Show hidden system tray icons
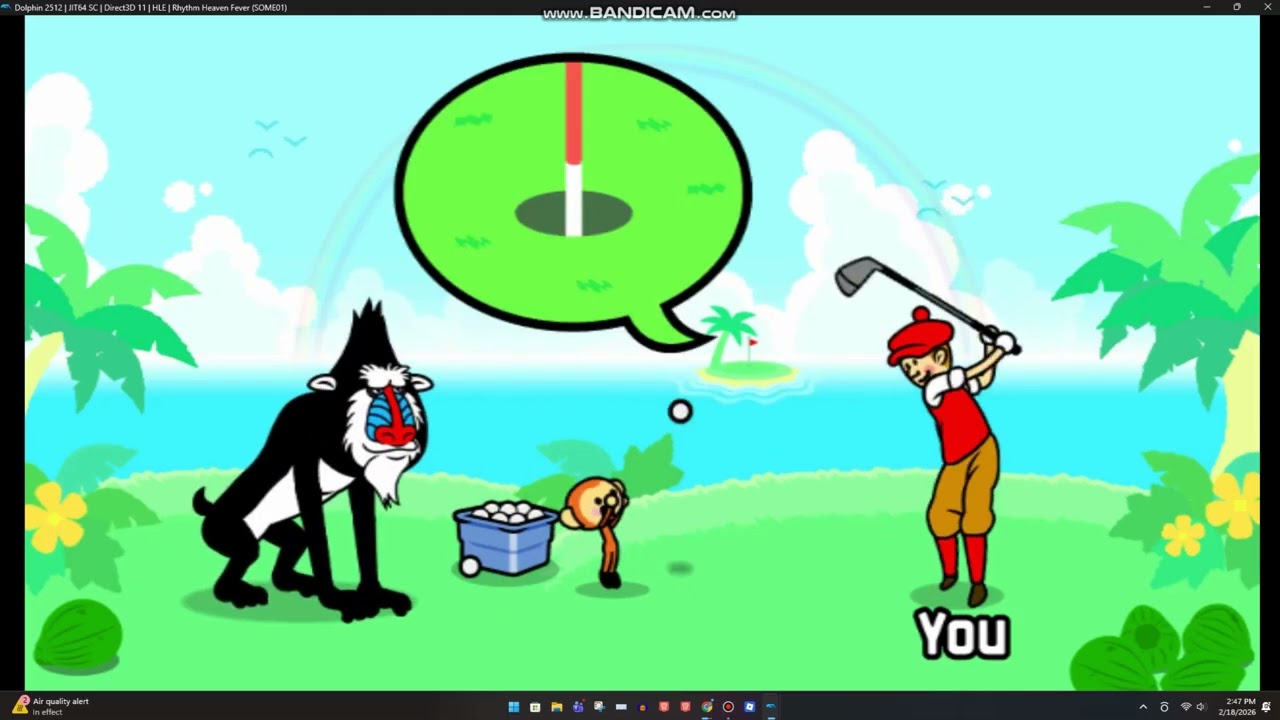 (x=1143, y=707)
